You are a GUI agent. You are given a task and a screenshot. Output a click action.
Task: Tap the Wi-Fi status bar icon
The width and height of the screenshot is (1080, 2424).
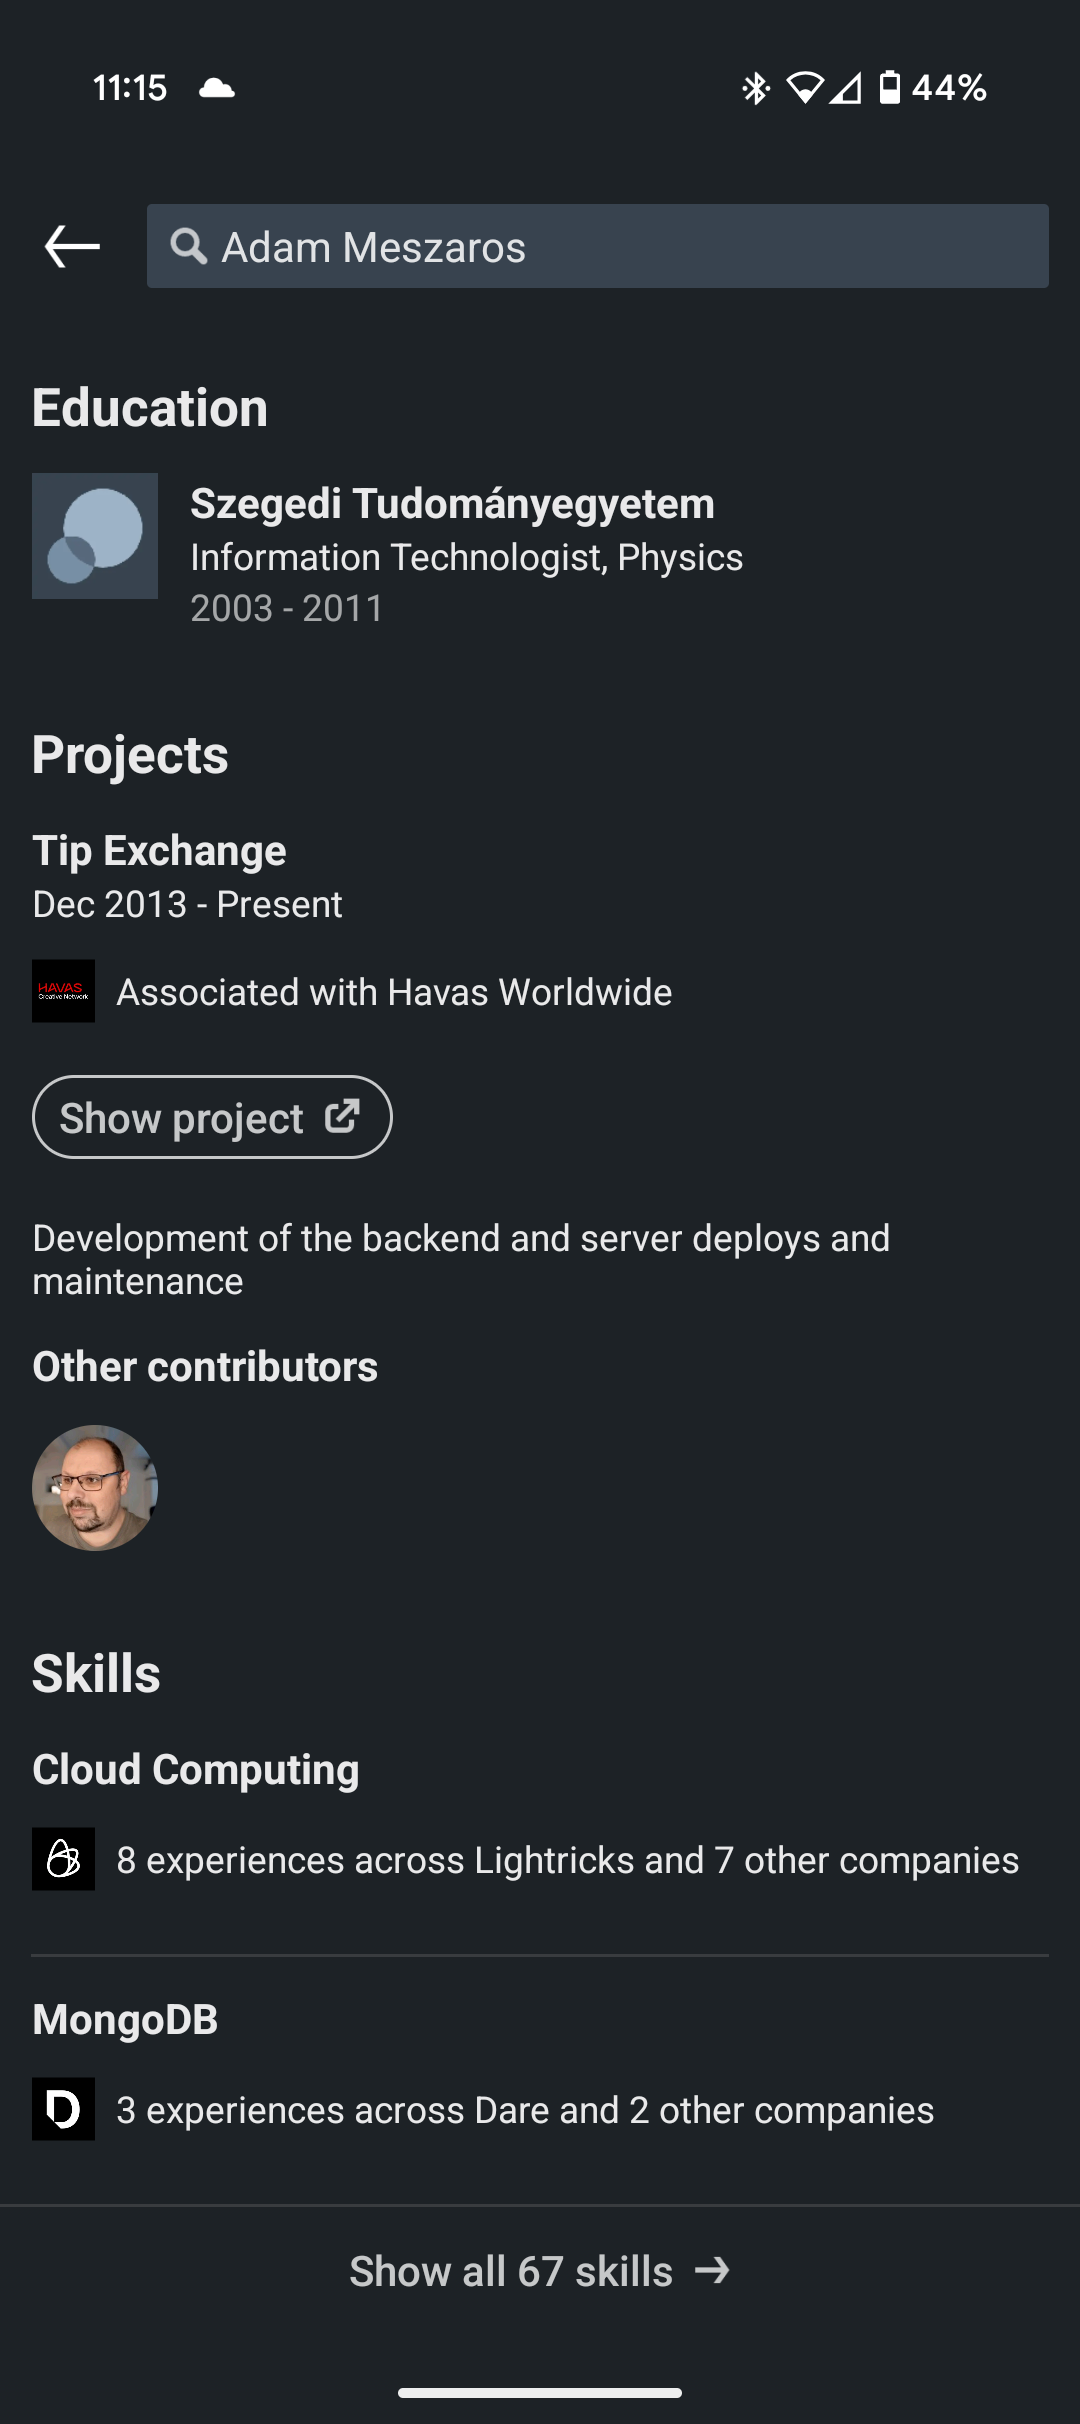point(804,88)
